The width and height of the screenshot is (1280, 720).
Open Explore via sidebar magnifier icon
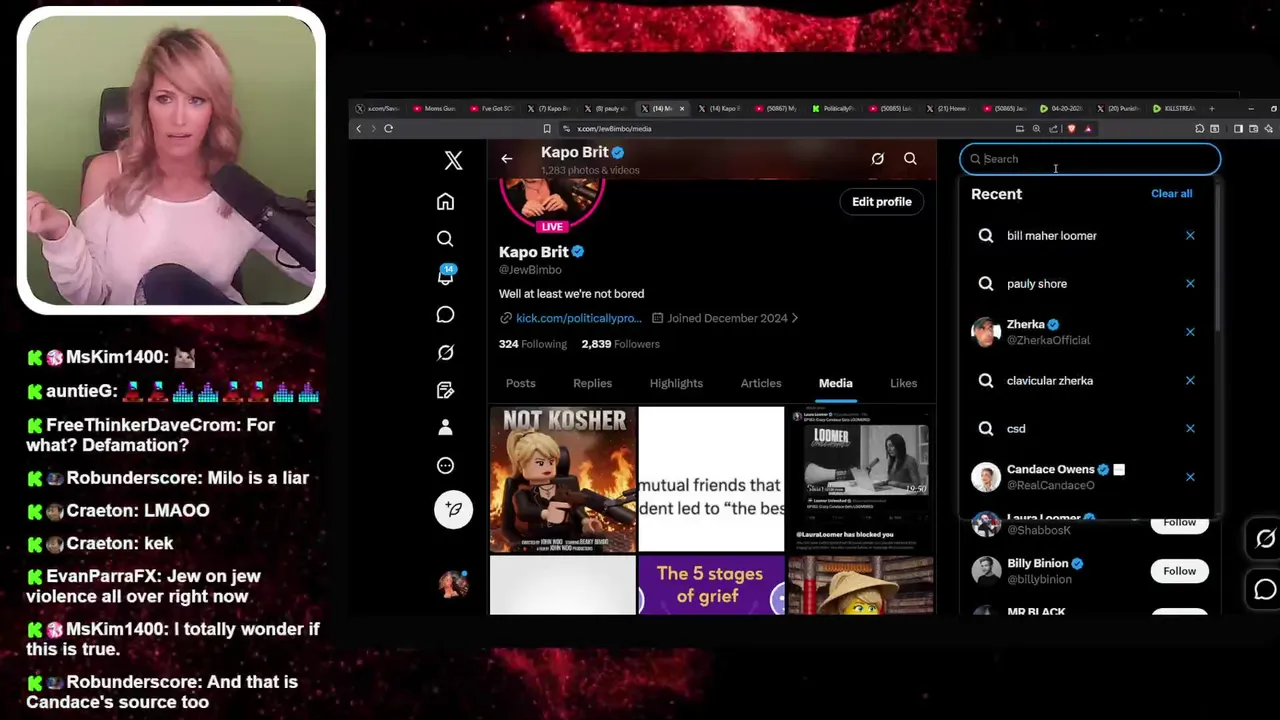click(445, 239)
